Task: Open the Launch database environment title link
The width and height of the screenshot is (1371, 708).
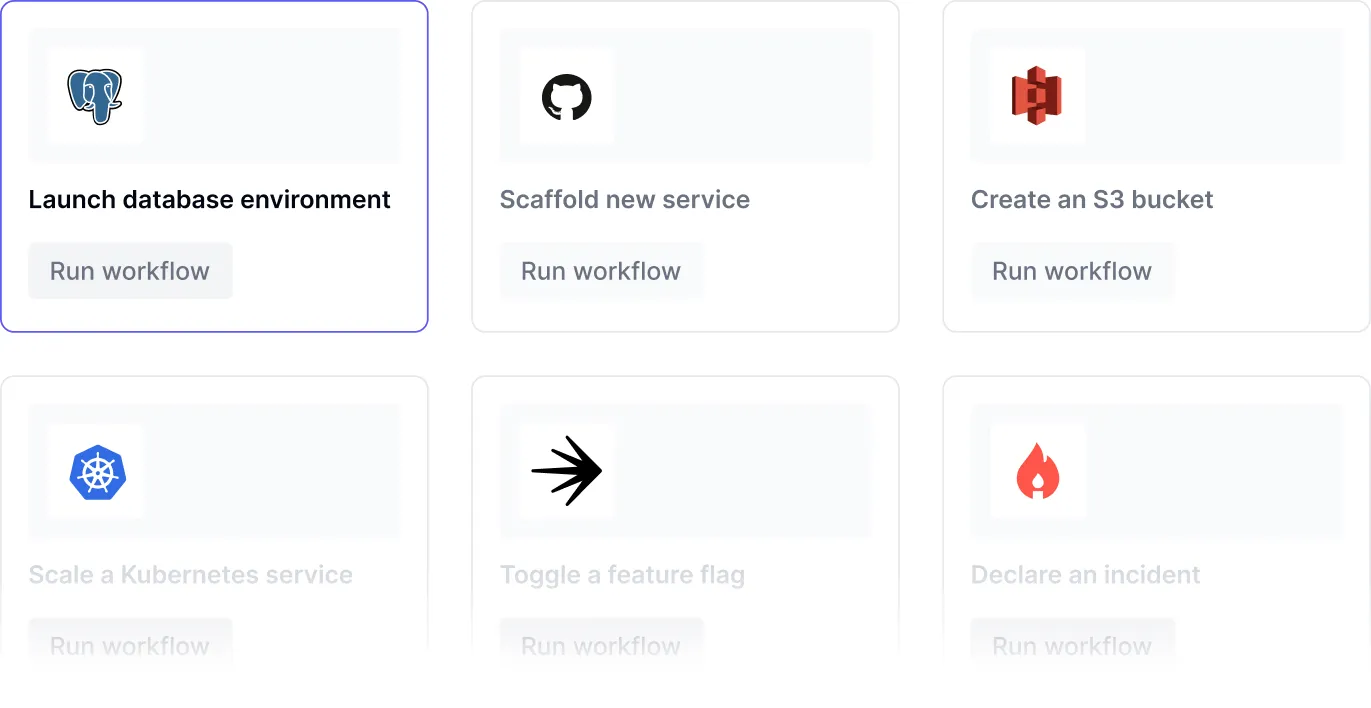Action: [x=210, y=199]
